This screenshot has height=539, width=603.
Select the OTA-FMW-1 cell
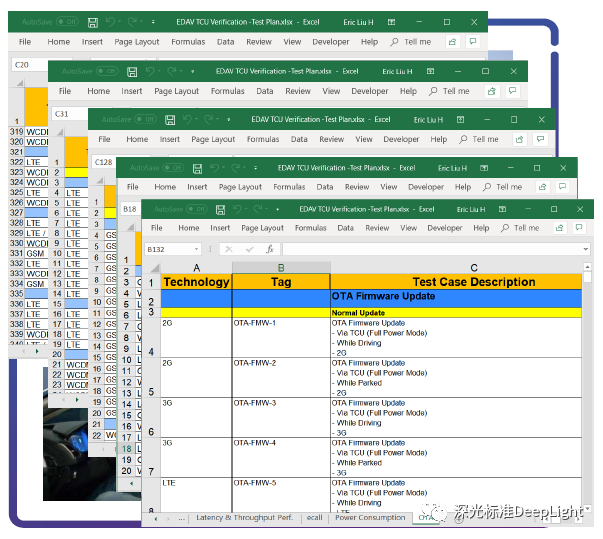pyautogui.click(x=281, y=338)
